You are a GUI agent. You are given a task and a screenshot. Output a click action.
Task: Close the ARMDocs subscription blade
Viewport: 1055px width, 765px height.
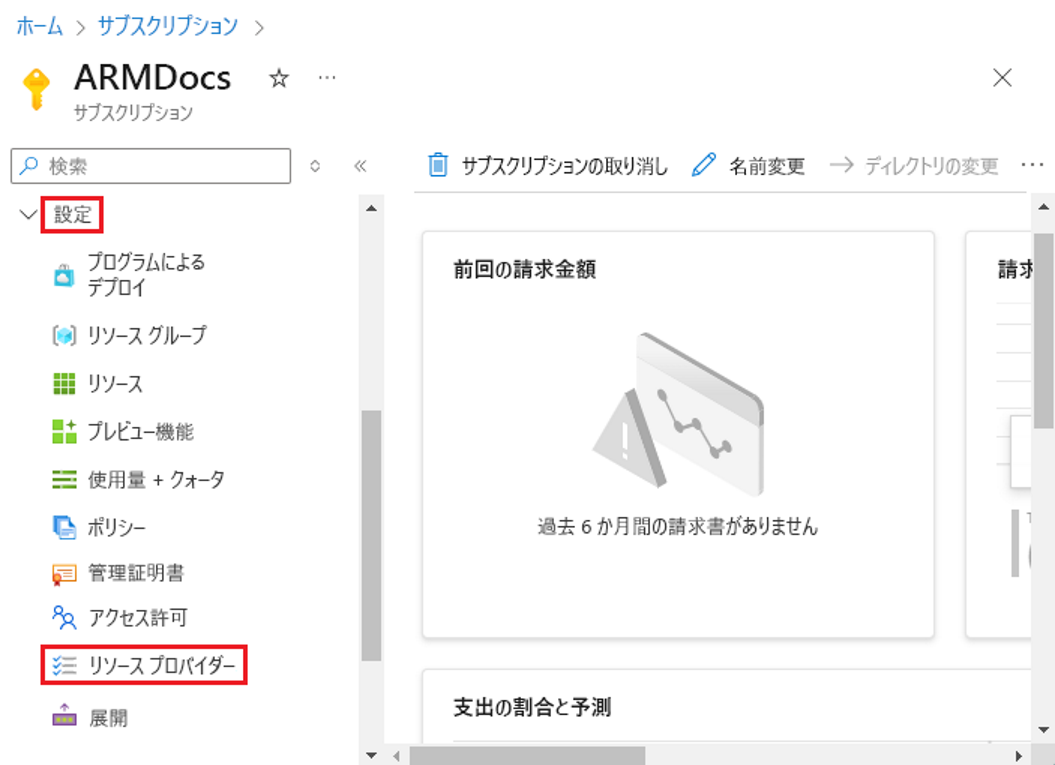(x=1003, y=77)
